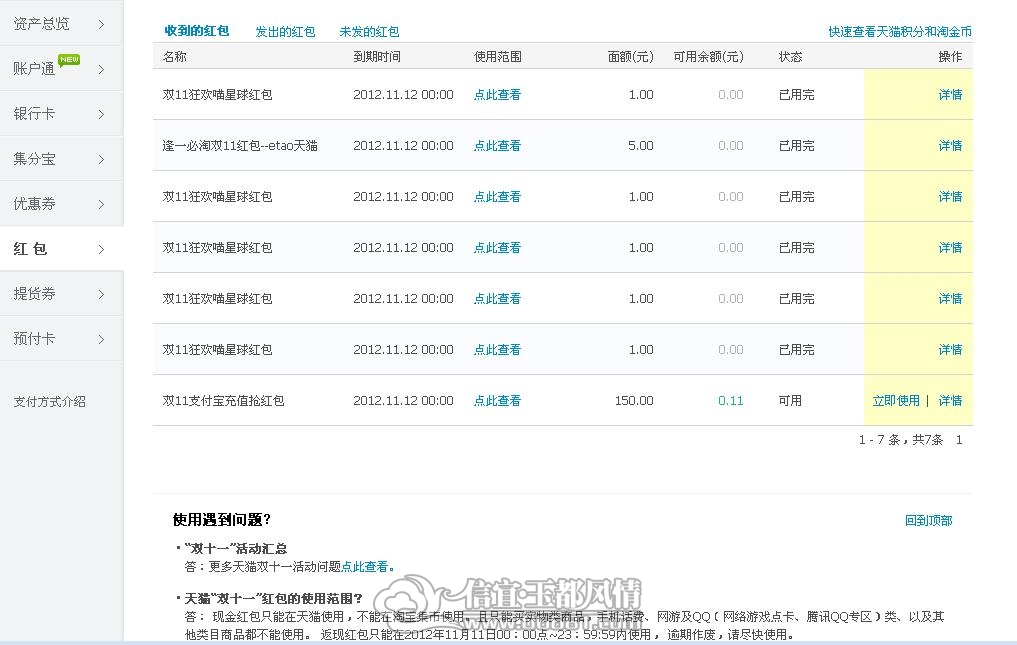This screenshot has height=645, width=1017.
Task: Open 账户通 in the sidebar
Action: click(34, 69)
